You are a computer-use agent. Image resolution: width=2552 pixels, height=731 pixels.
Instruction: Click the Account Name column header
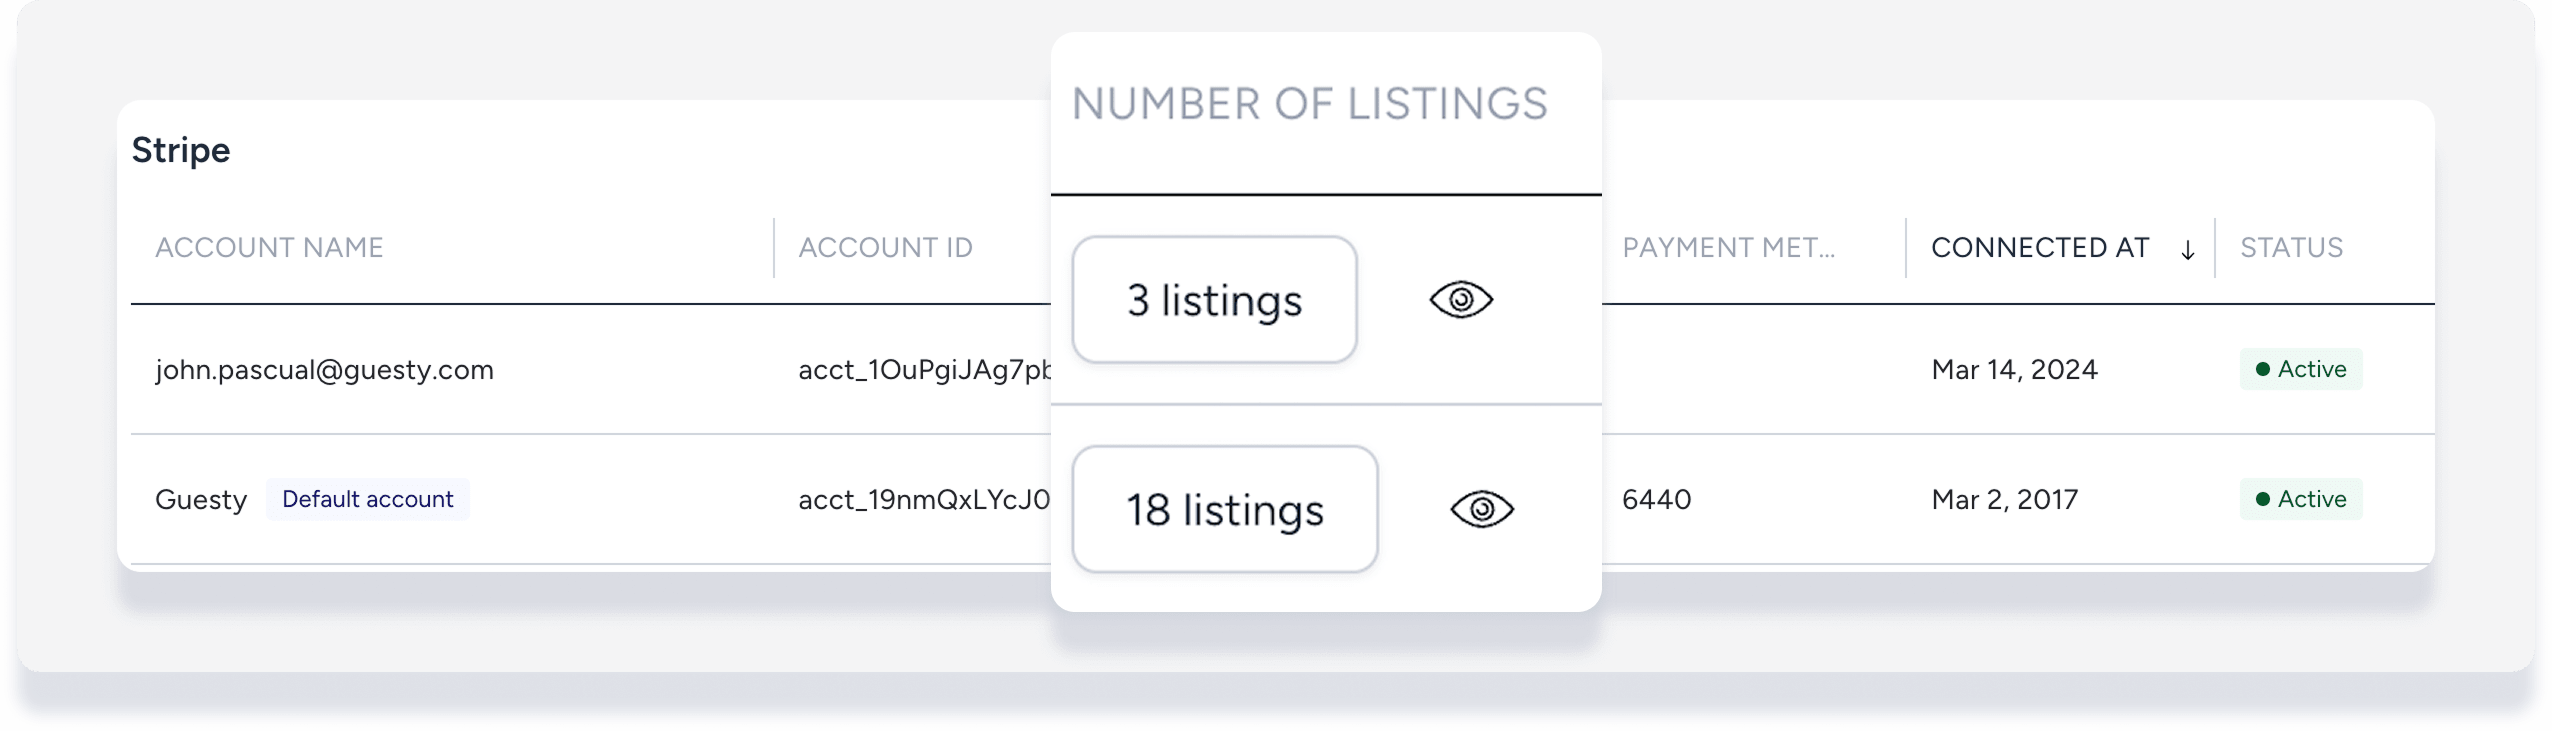pos(269,248)
